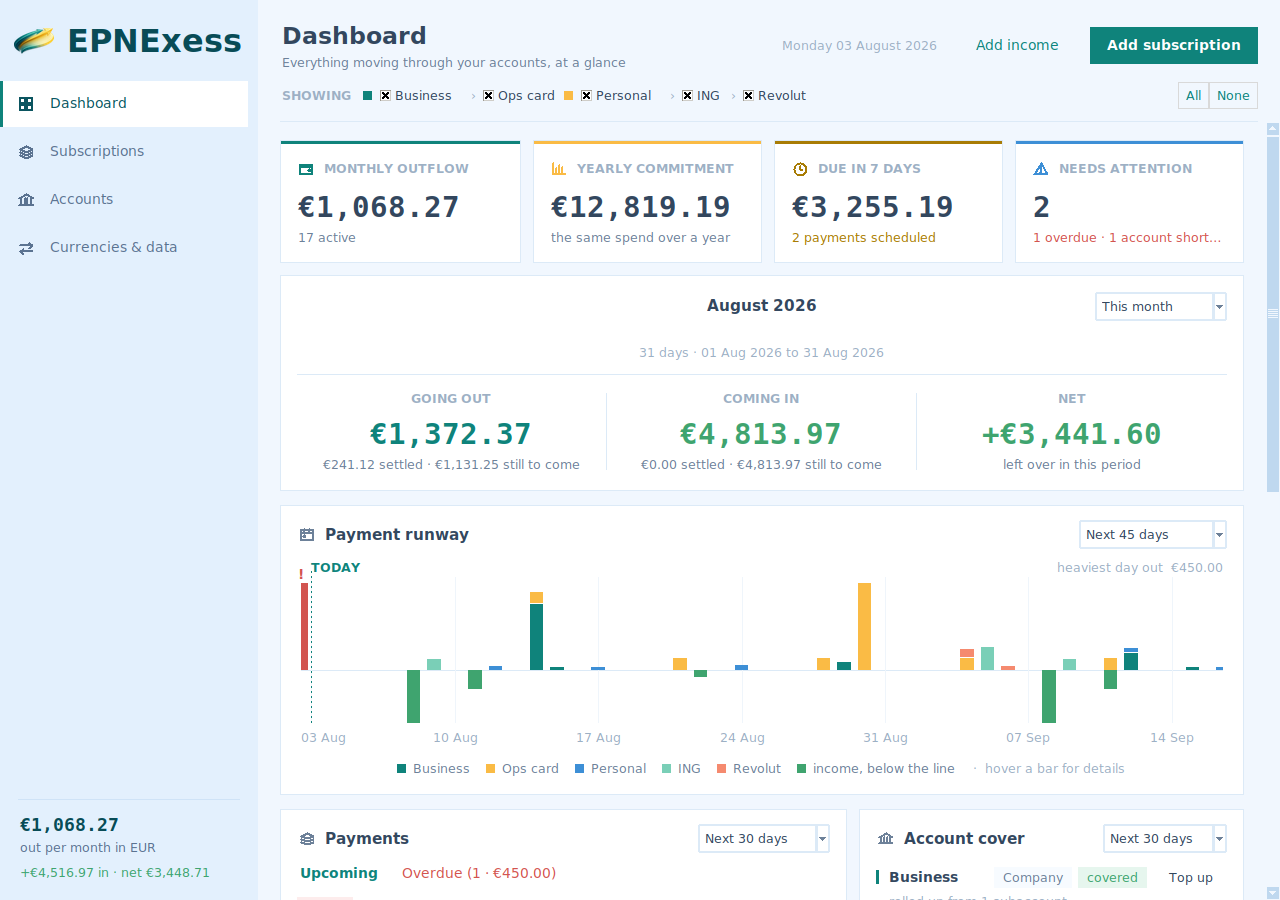The height and width of the screenshot is (900, 1280).
Task: Click the scrollbar down arrow
Action: coord(1273,892)
